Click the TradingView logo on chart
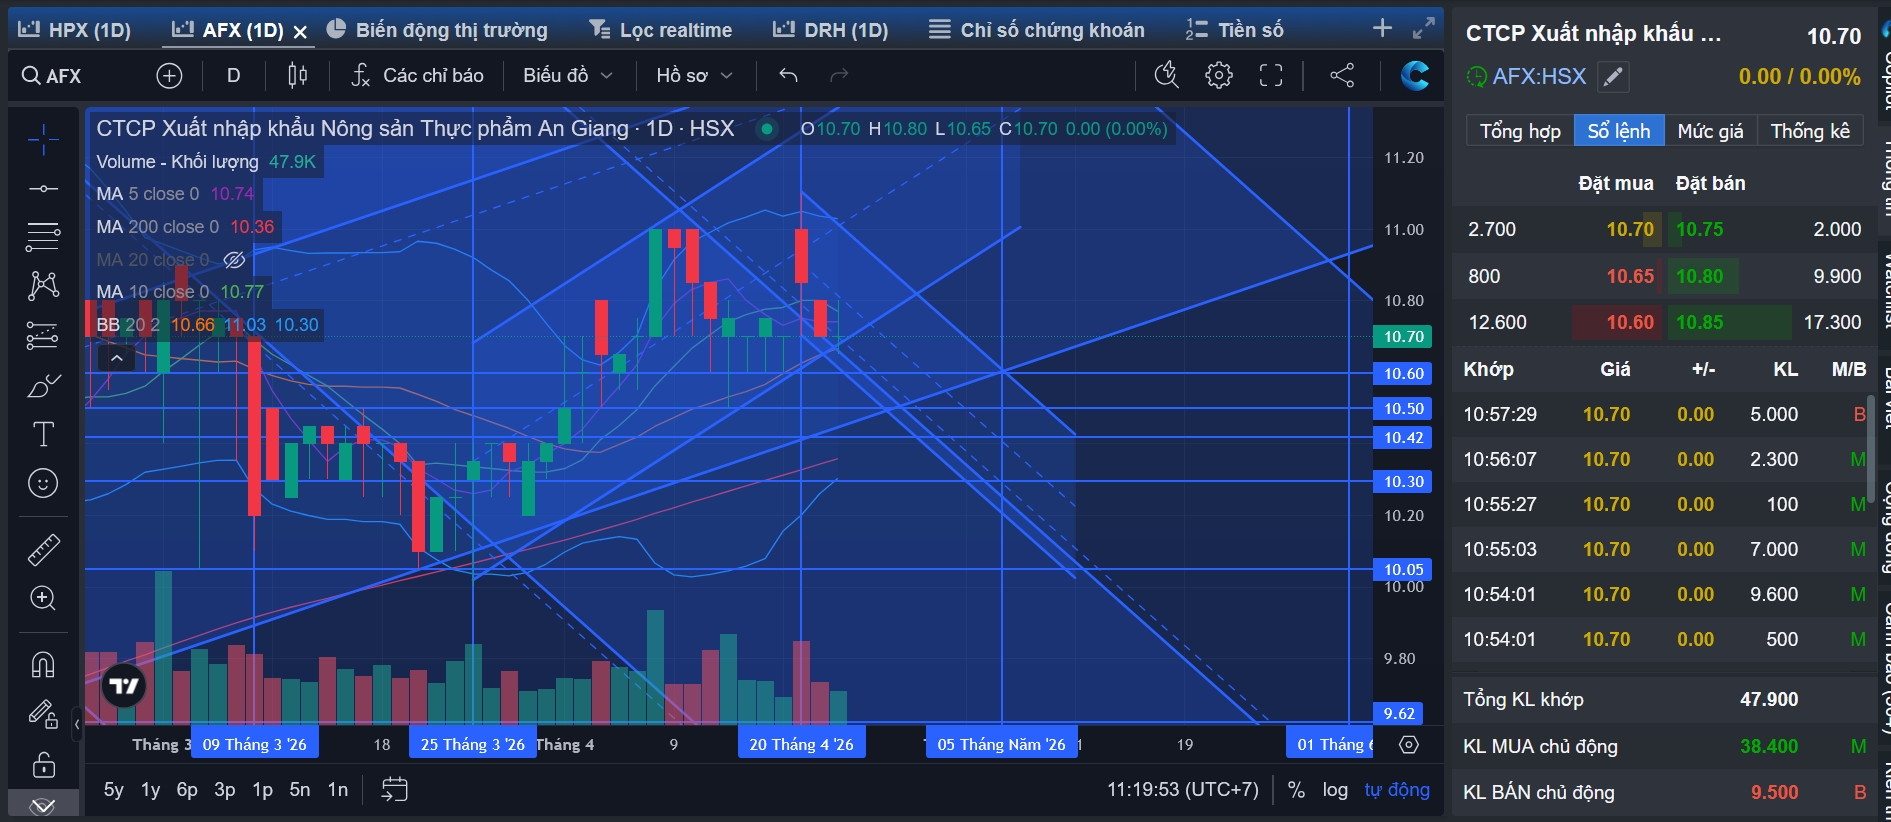 [x=124, y=686]
